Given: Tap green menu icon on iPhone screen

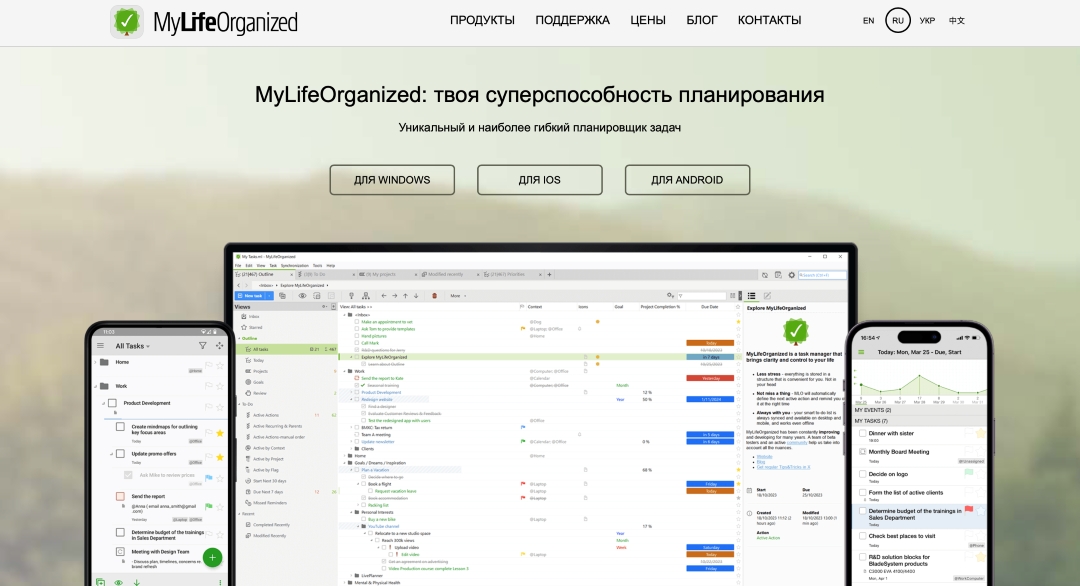Looking at the screenshot, I should (x=861, y=352).
